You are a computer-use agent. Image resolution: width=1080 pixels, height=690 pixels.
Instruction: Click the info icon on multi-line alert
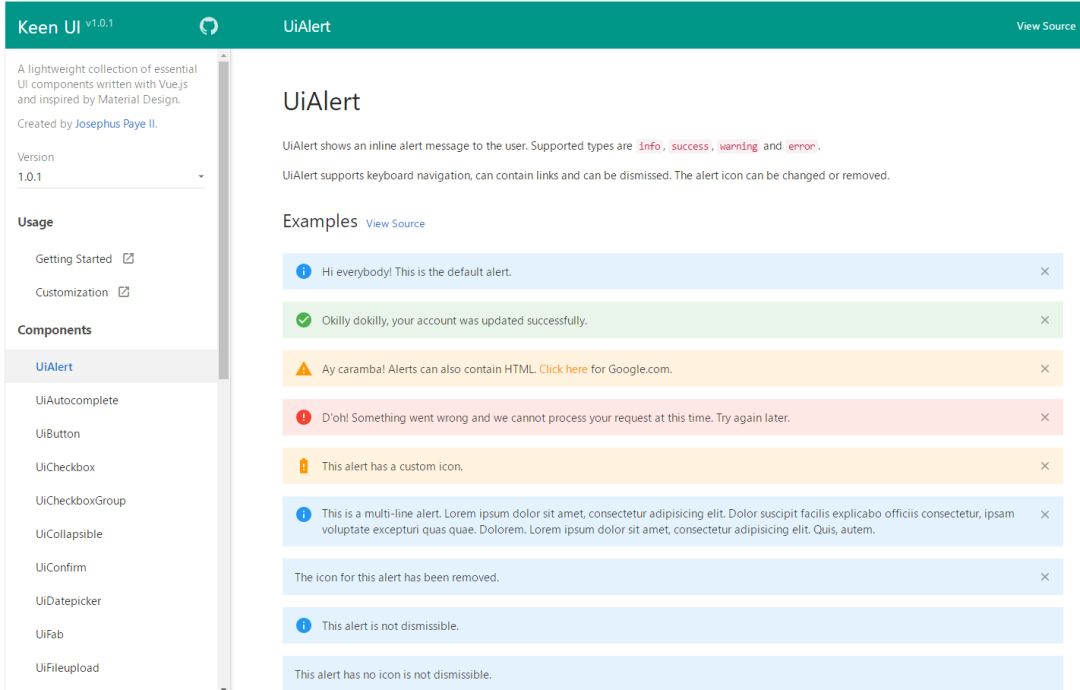(x=303, y=514)
